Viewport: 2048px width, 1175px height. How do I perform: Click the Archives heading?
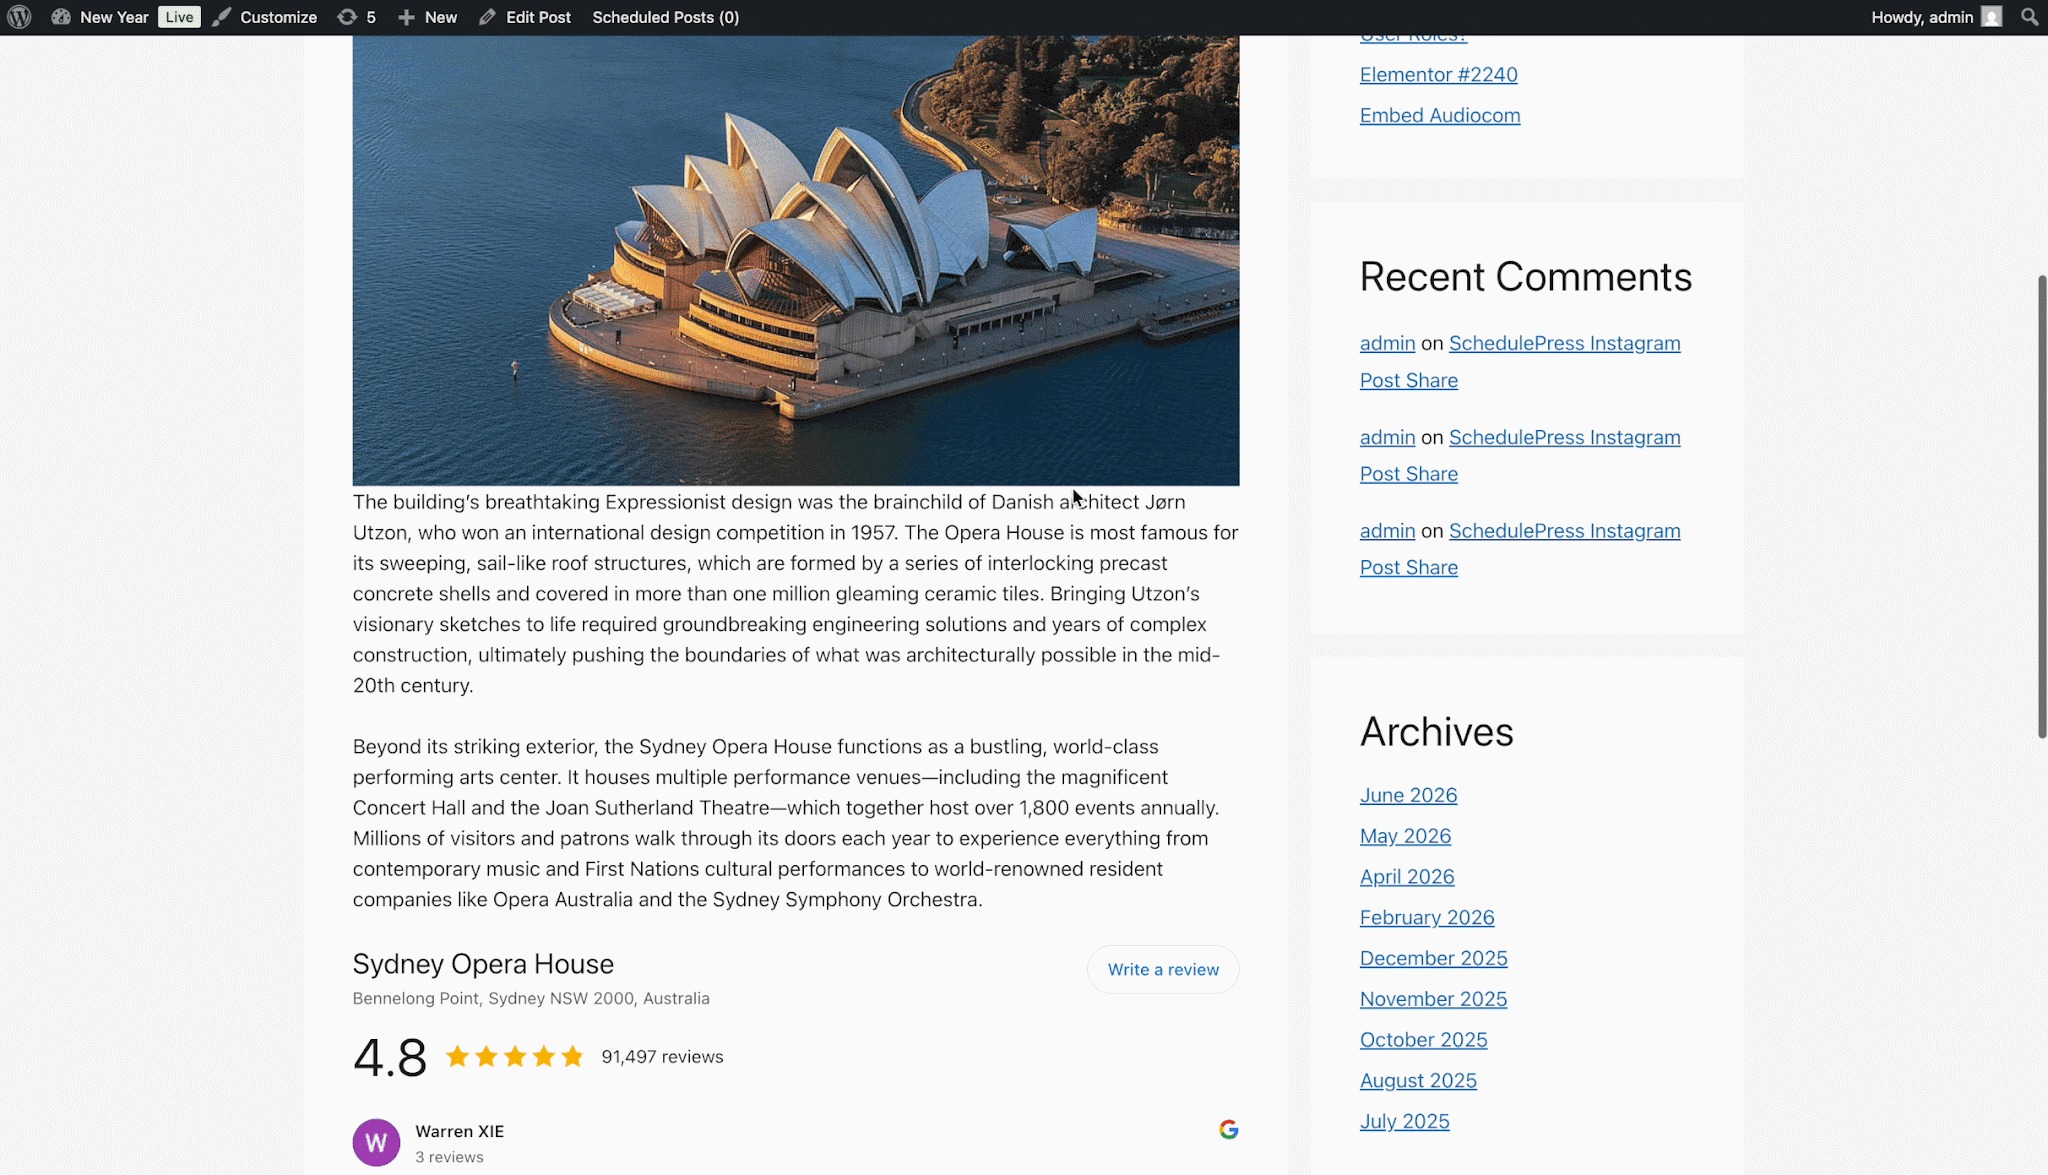tap(1436, 731)
